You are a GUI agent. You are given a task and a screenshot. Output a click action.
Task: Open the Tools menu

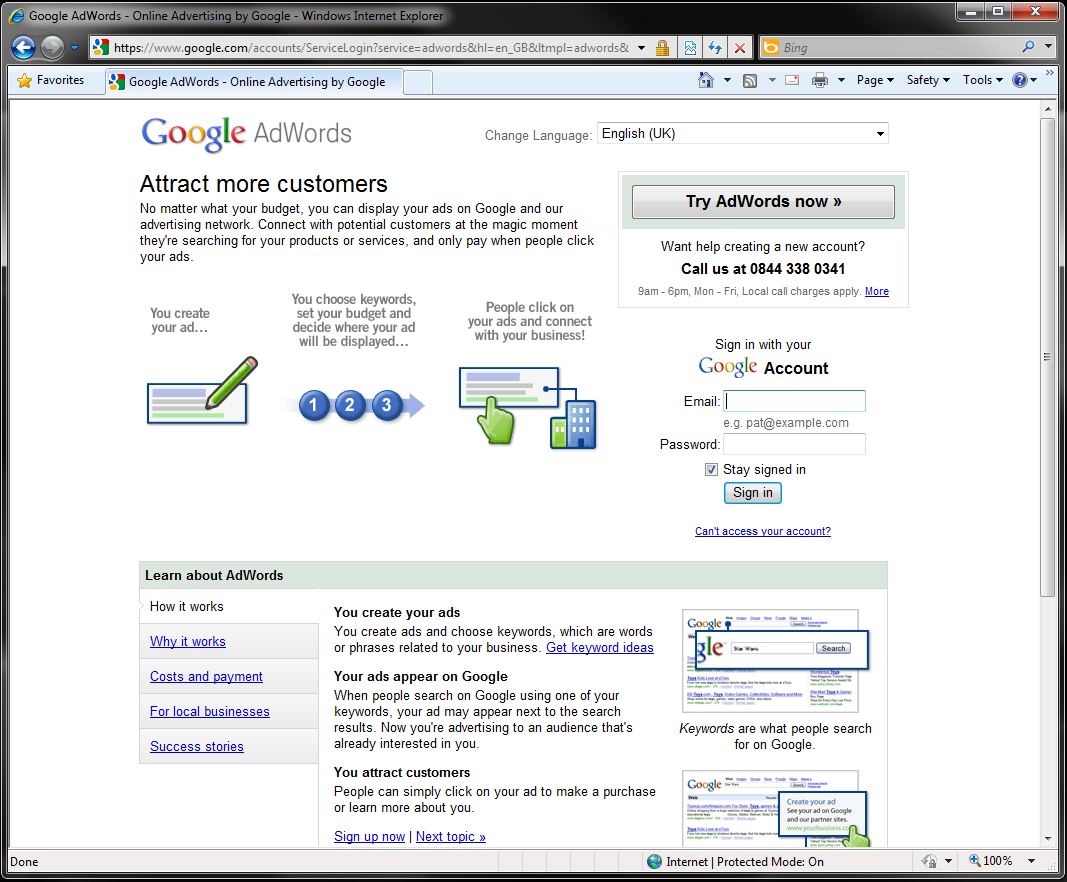[x=983, y=80]
